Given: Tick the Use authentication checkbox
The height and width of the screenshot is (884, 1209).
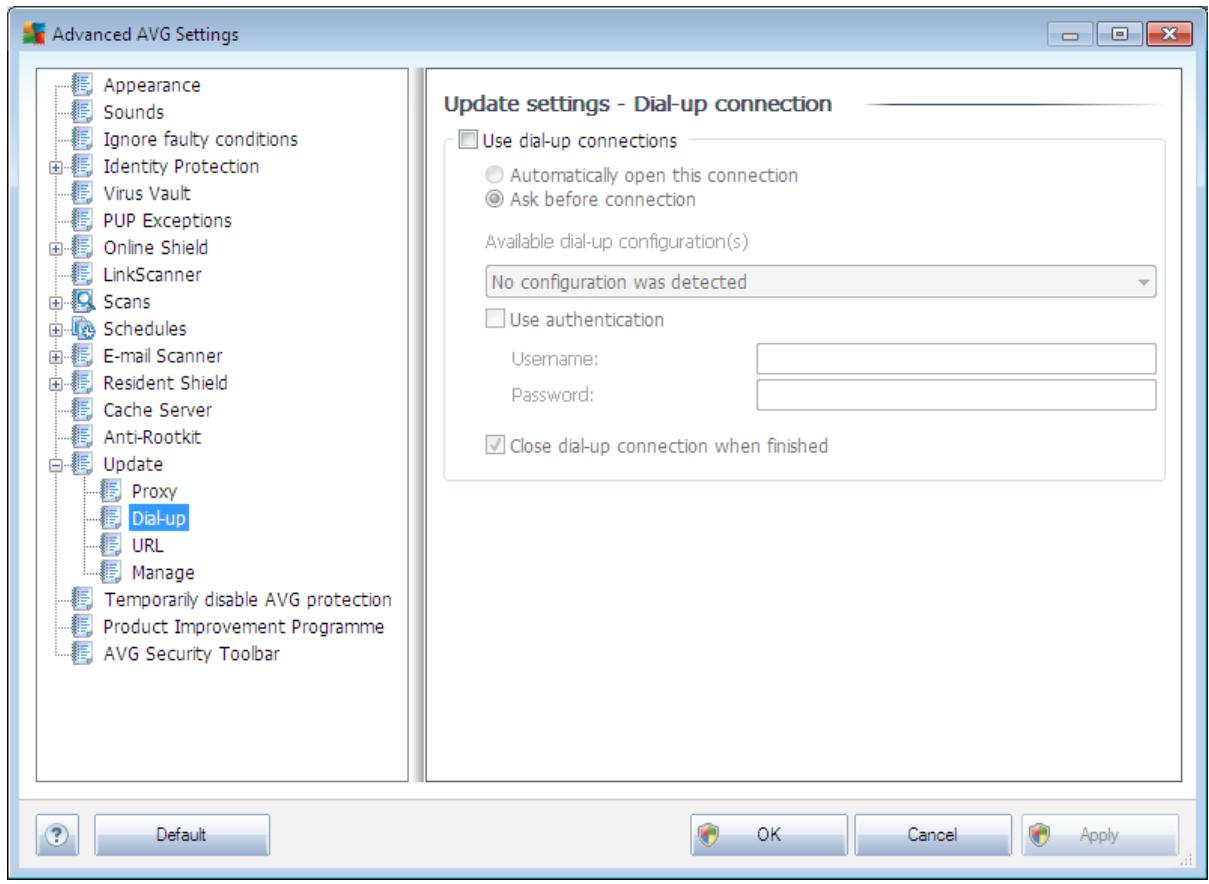Looking at the screenshot, I should [x=497, y=320].
